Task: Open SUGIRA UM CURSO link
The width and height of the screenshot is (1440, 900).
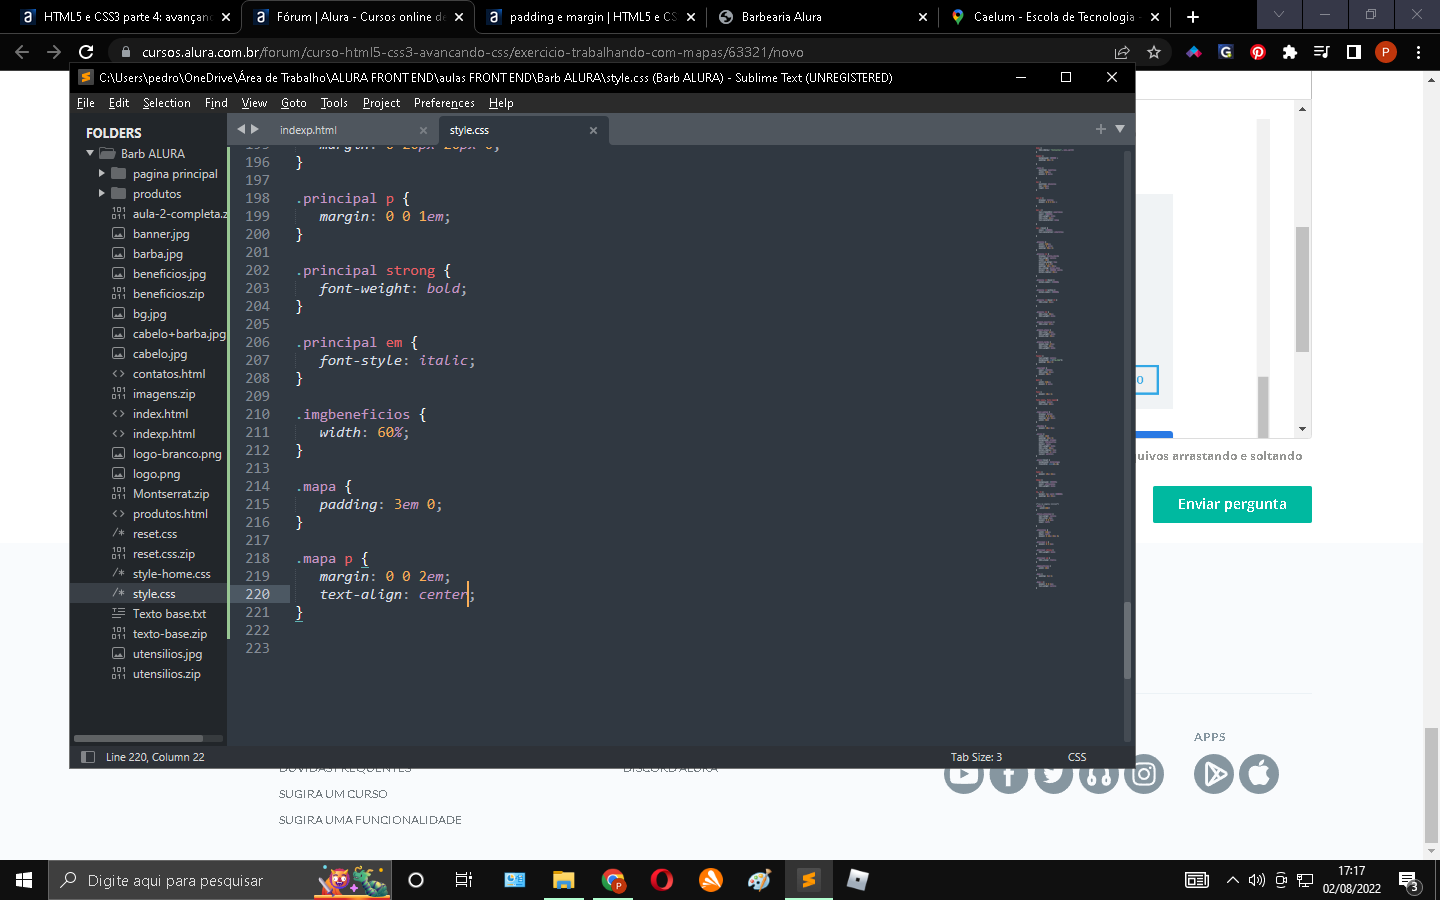Action: point(333,794)
